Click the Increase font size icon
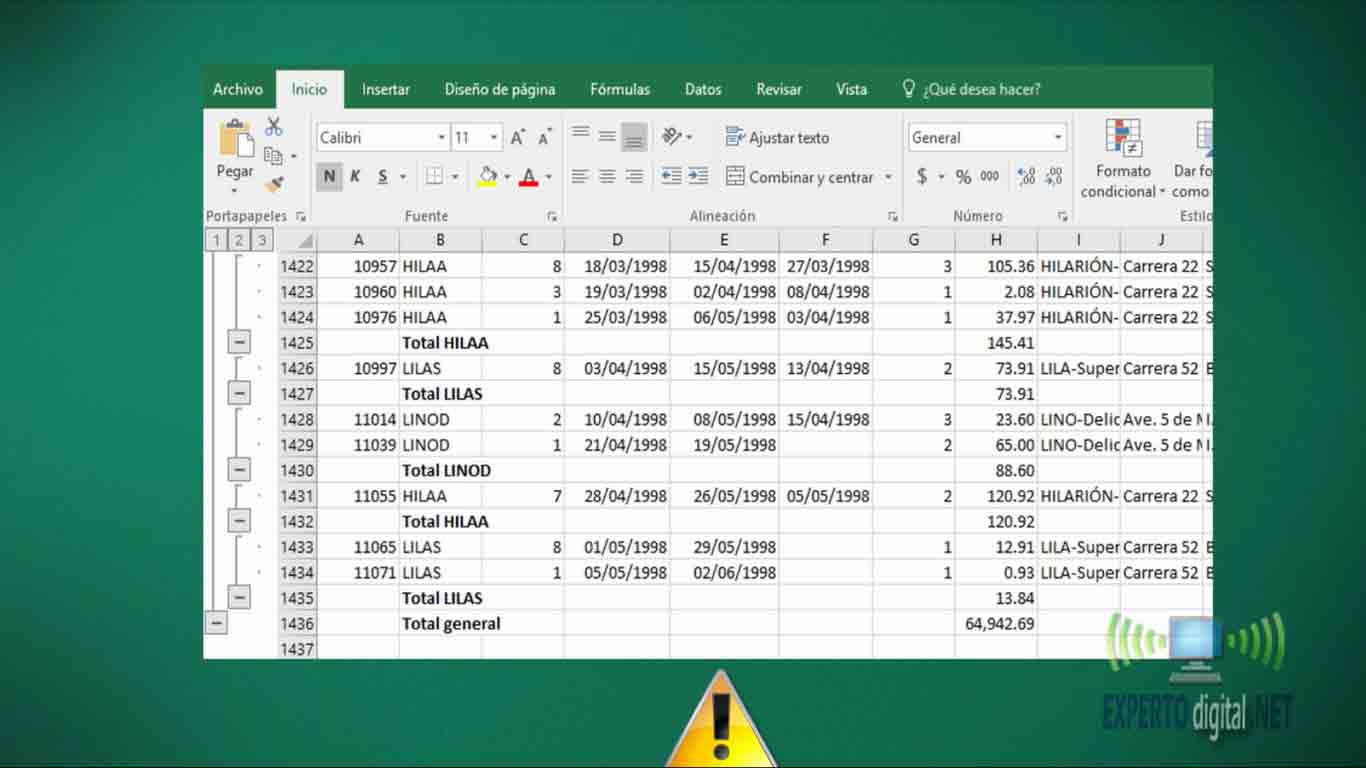This screenshot has width=1366, height=768. pyautogui.click(x=518, y=138)
